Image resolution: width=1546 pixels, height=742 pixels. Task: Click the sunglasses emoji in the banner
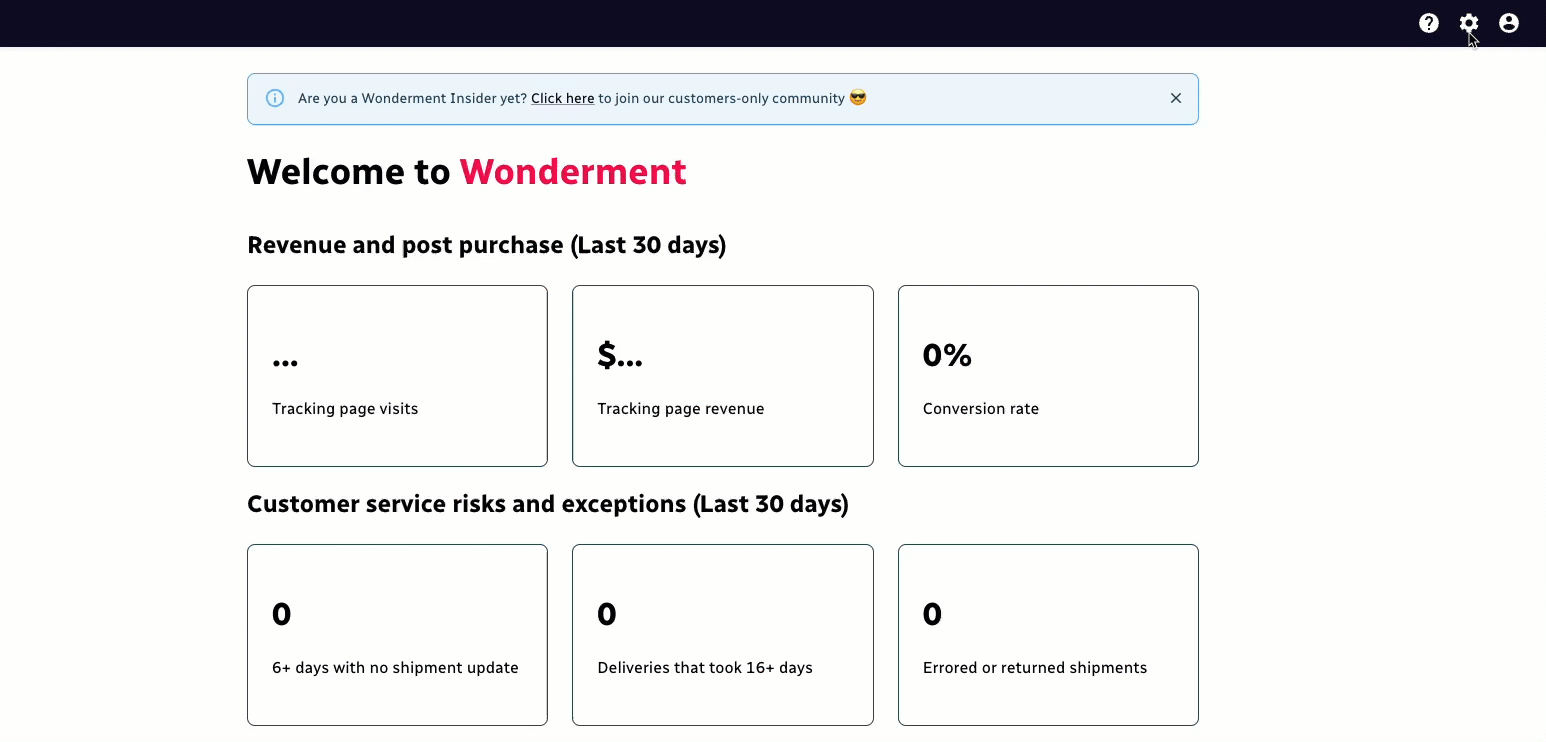pos(858,98)
